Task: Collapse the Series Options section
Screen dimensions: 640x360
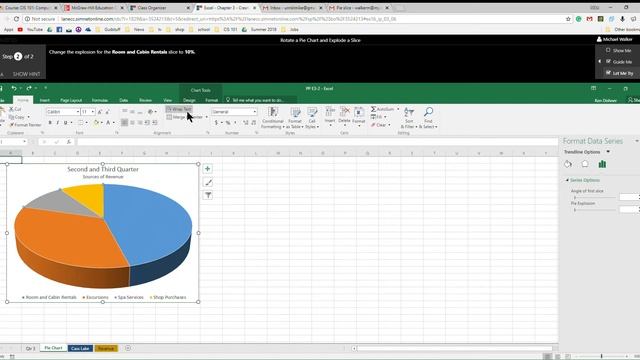Action: (567, 180)
